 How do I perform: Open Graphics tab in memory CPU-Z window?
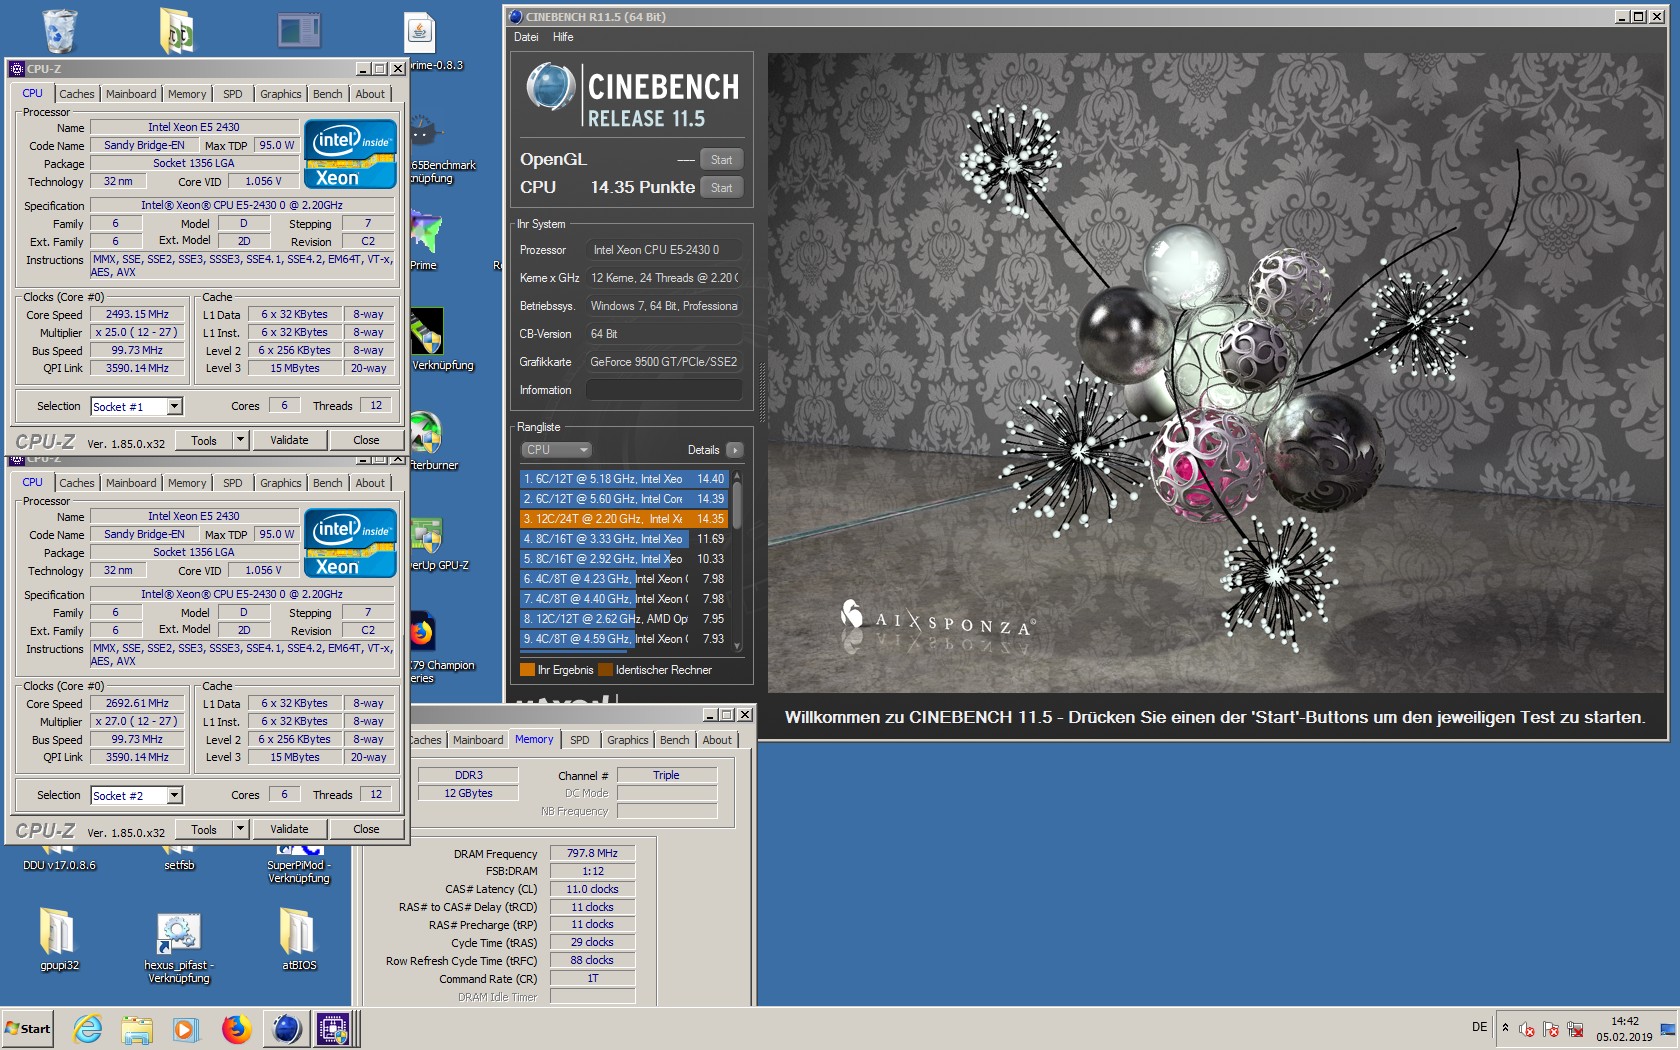tap(628, 740)
